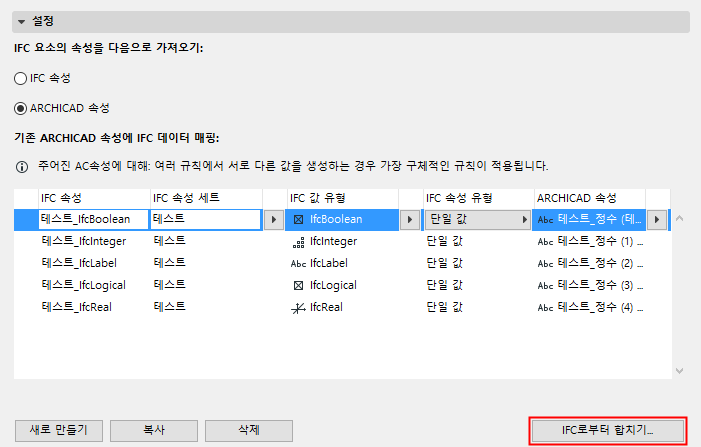Click the Abc icon of 테스트_정수 (테... cell
Screen dimensions: 701x447
click(x=545, y=220)
